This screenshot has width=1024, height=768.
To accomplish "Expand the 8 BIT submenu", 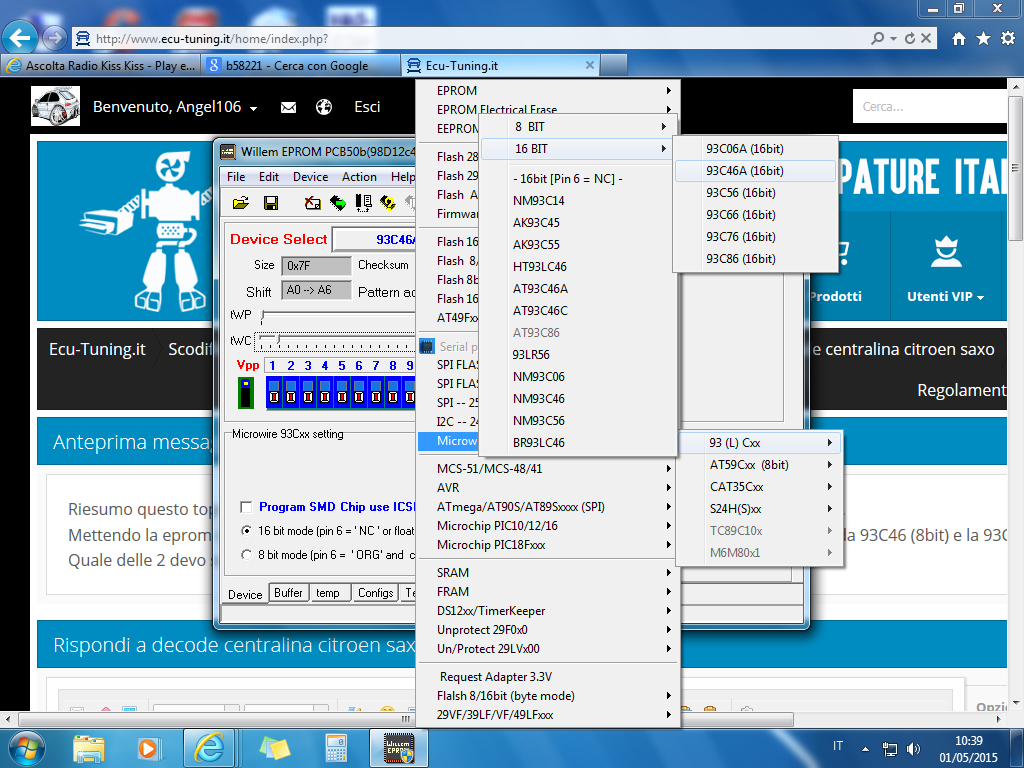I will tap(578, 127).
